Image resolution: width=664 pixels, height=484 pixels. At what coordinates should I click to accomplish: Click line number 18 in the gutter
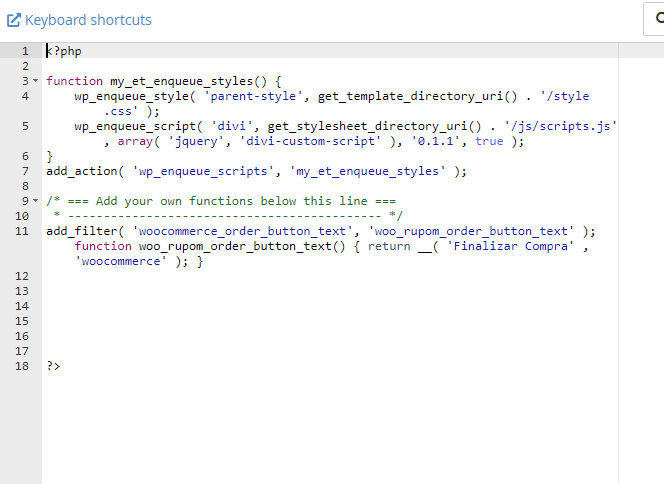click(22, 366)
